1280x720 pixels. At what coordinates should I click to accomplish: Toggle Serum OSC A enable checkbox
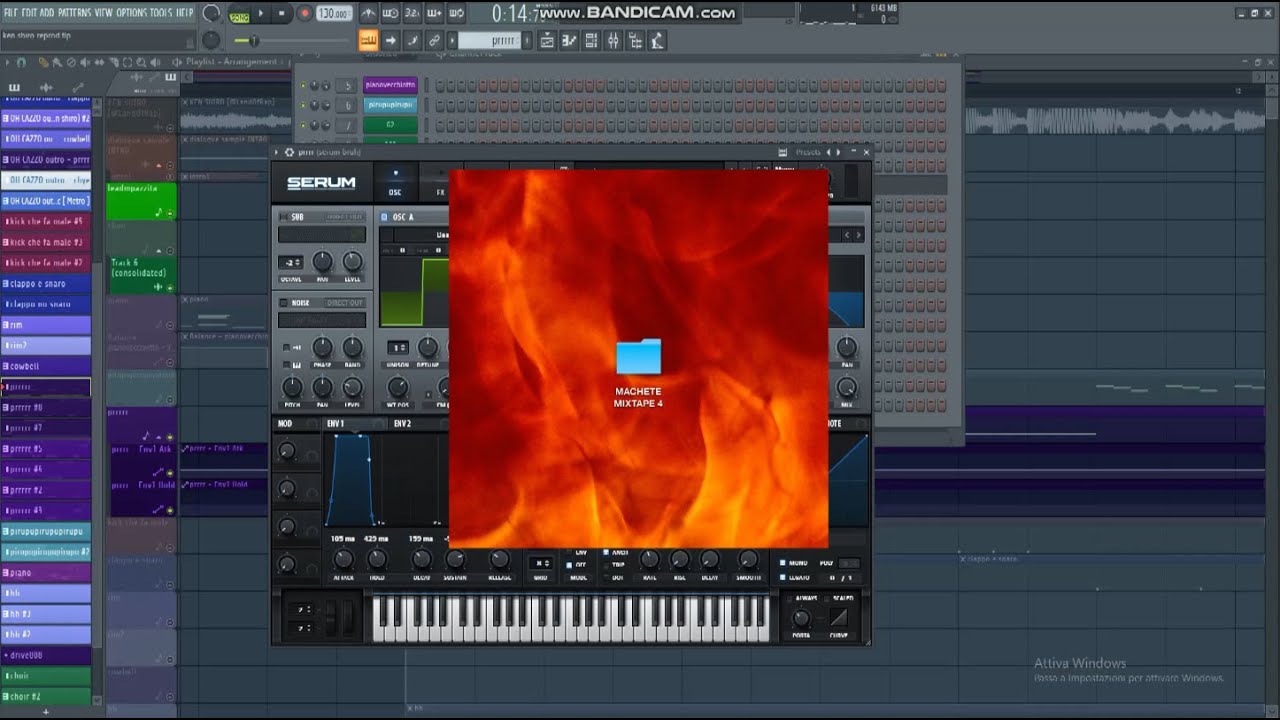[385, 217]
